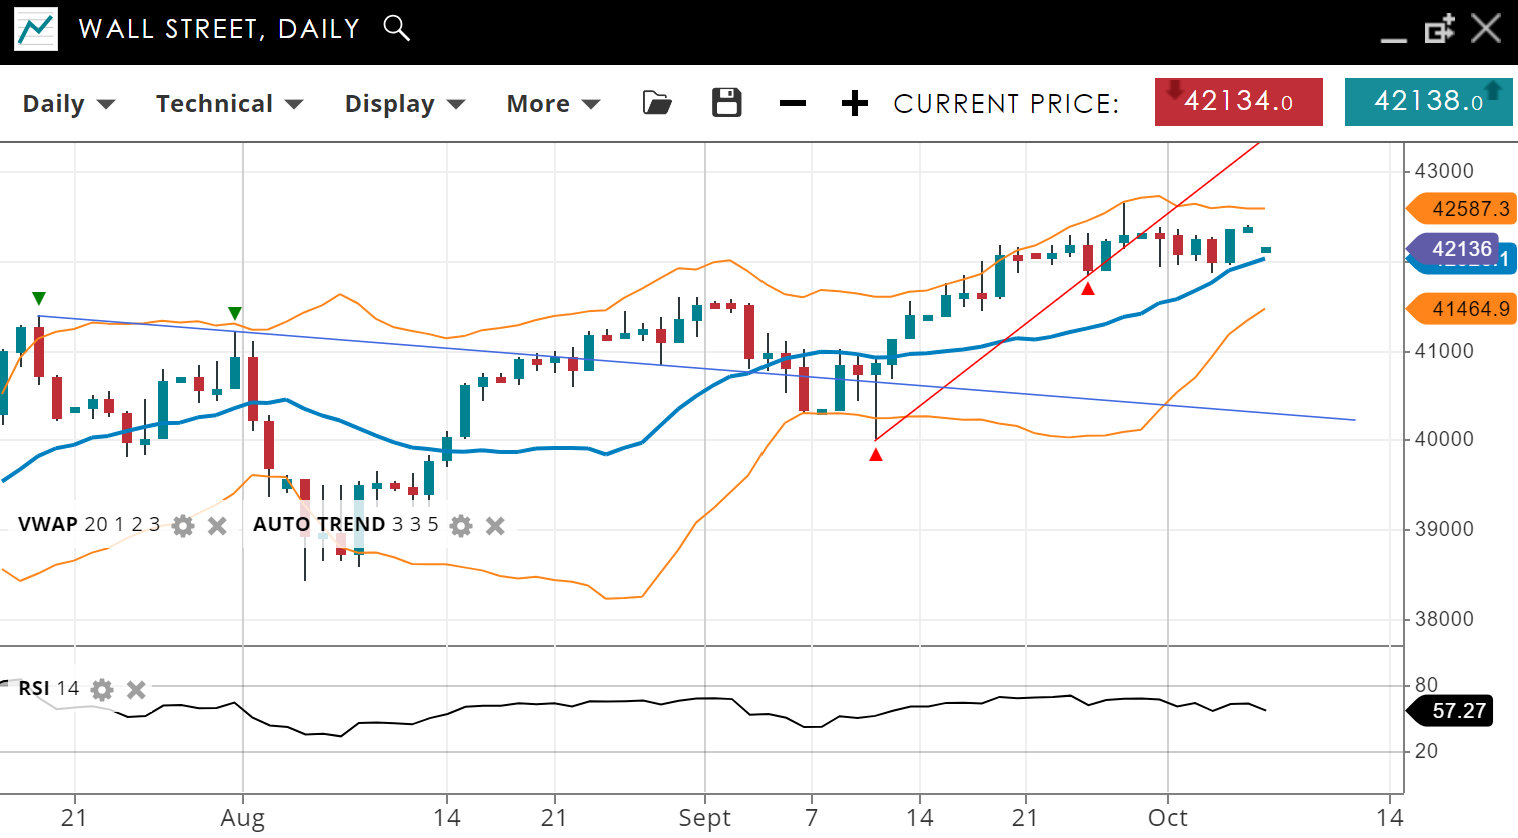
Task: Zoom in using the plus icon
Action: pyautogui.click(x=854, y=103)
